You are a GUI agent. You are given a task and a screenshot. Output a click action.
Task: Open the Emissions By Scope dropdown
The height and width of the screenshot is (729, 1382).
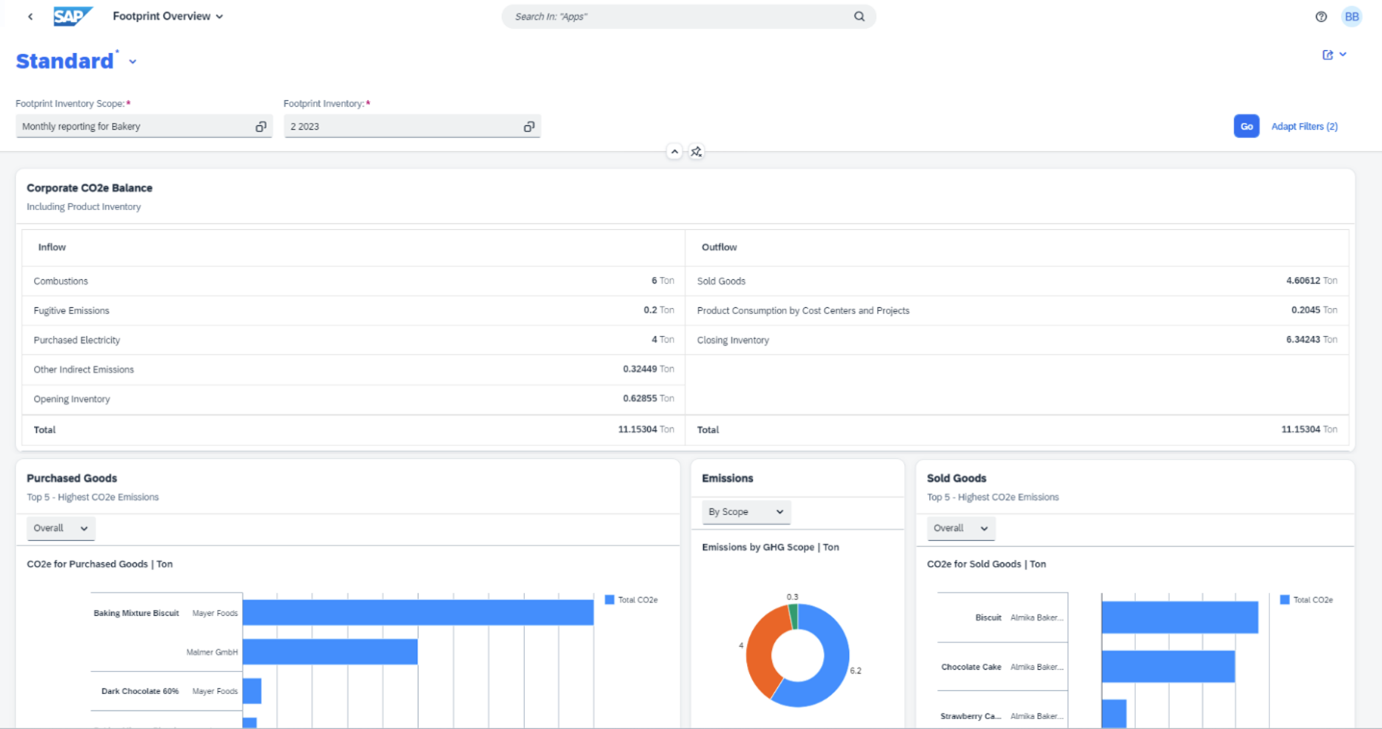click(x=746, y=512)
